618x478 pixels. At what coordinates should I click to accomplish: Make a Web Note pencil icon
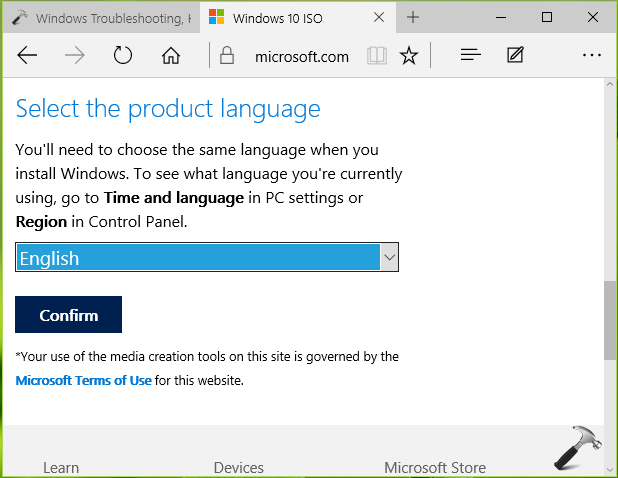[x=515, y=55]
